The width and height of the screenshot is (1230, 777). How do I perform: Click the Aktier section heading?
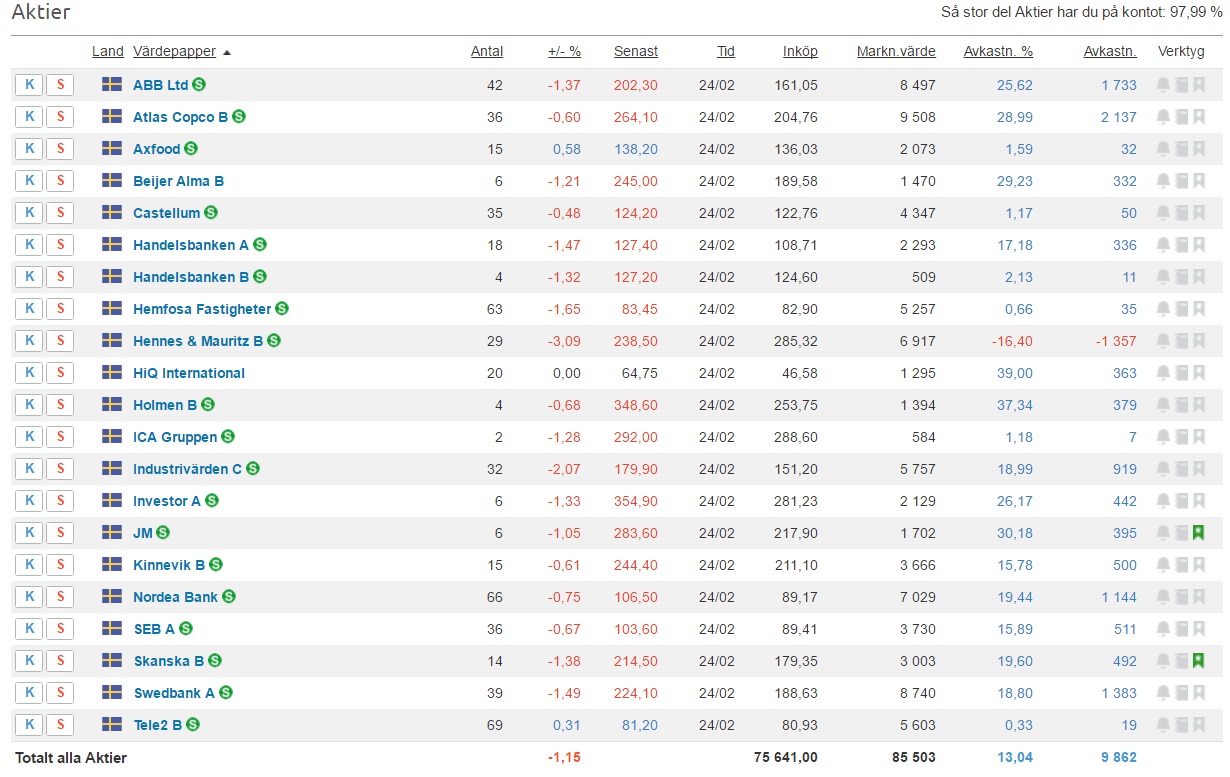pos(41,13)
